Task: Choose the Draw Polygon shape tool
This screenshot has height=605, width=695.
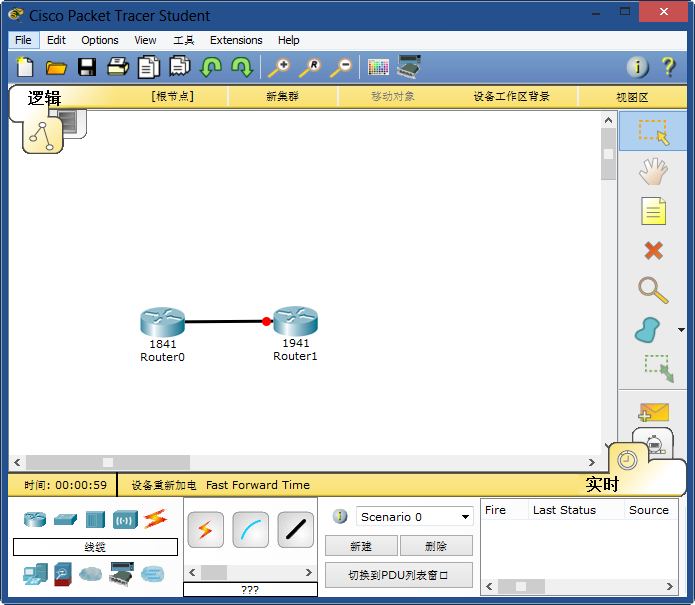Action: (x=648, y=330)
